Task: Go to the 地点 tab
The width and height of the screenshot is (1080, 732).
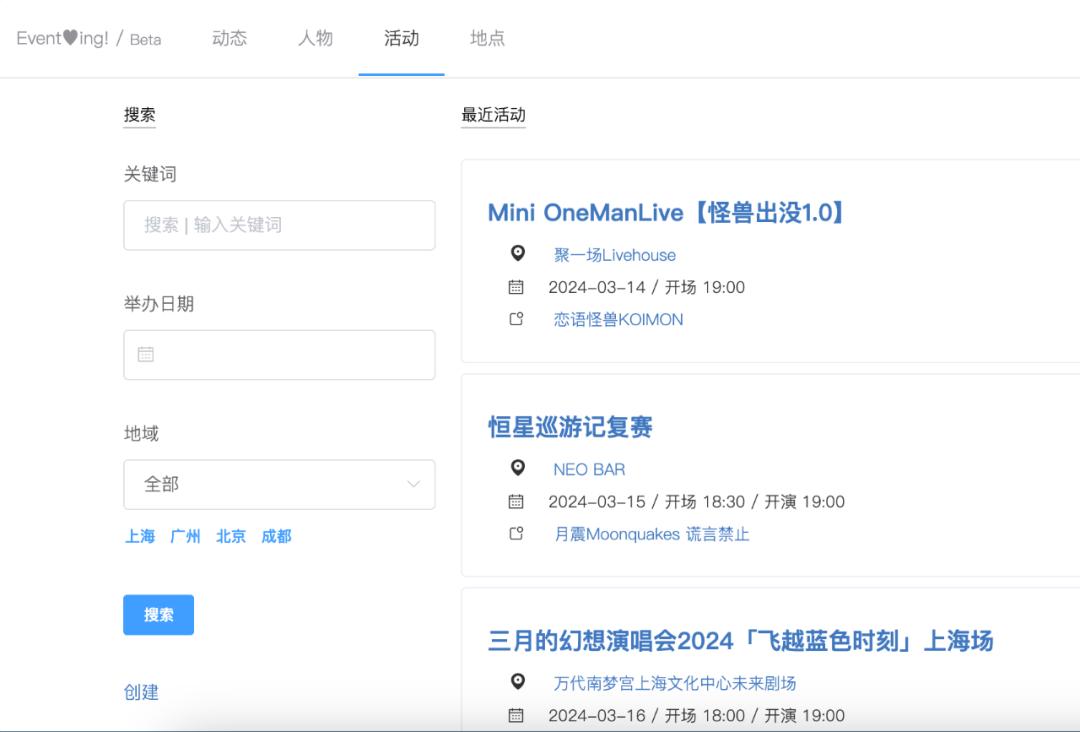Action: [487, 38]
